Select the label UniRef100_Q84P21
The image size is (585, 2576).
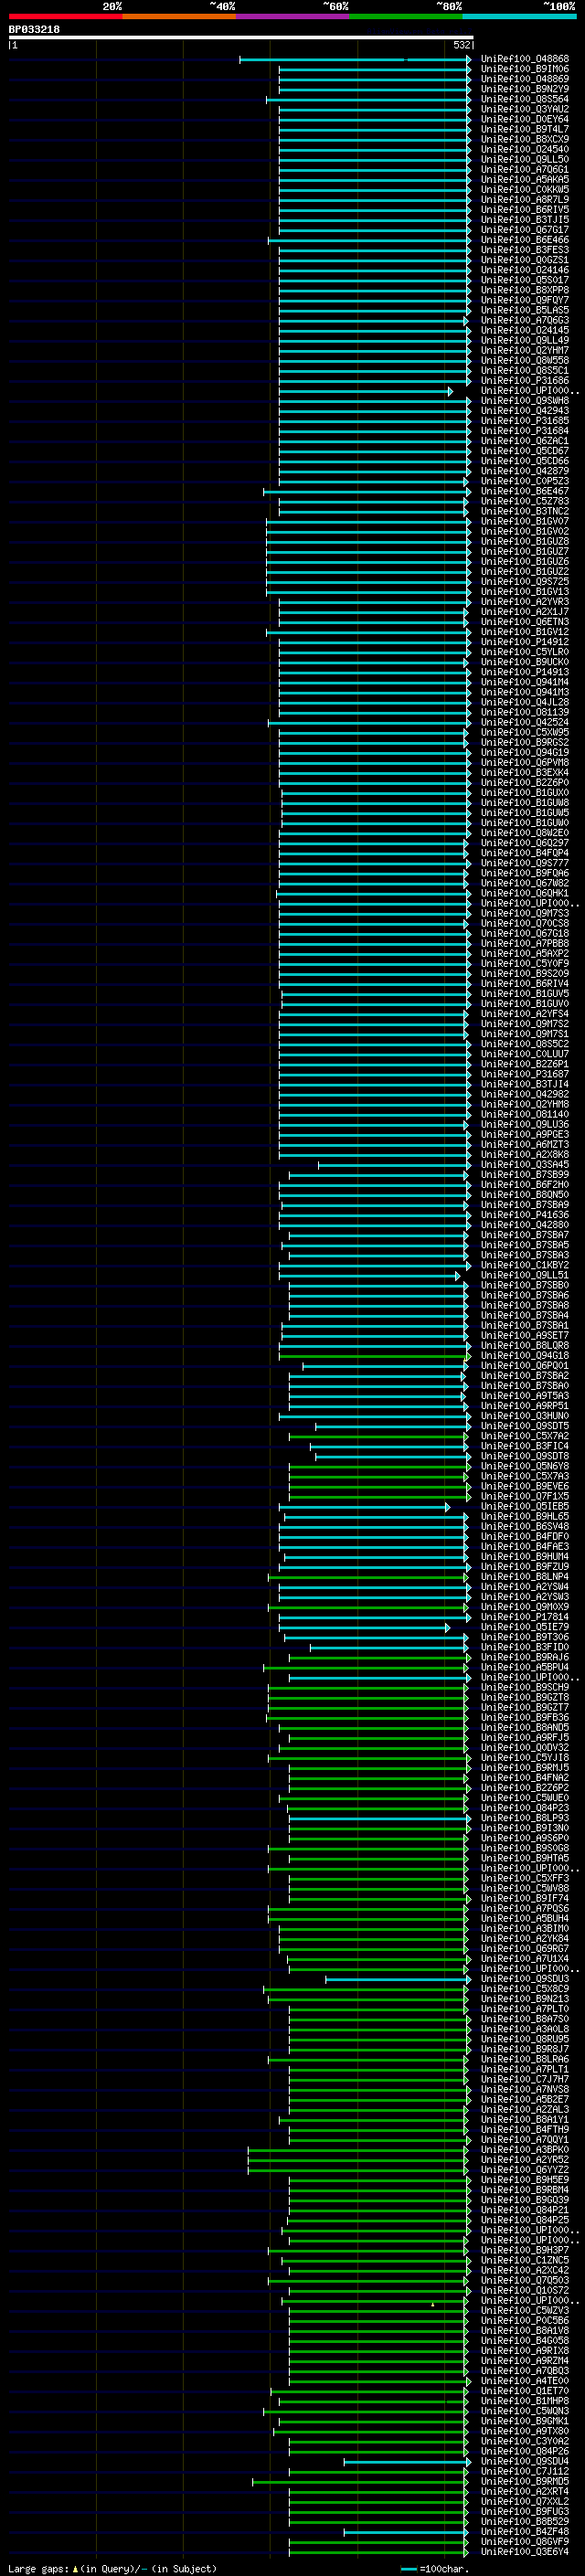(x=525, y=2211)
